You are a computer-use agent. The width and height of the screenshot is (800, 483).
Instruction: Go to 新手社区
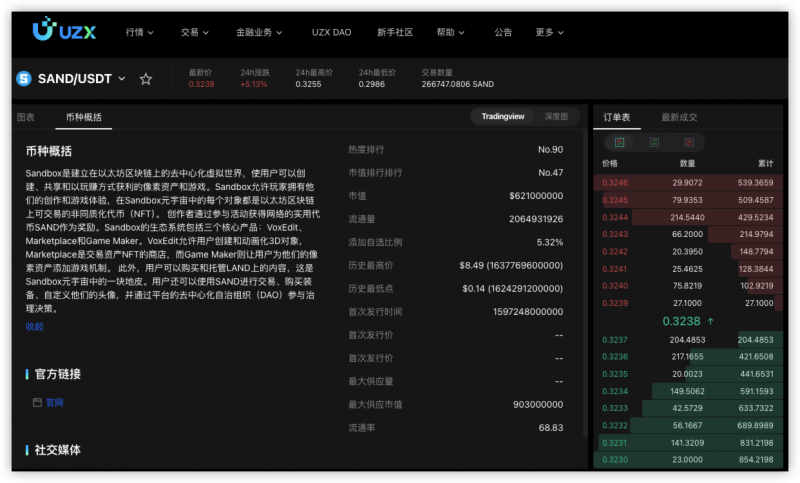[x=395, y=32]
